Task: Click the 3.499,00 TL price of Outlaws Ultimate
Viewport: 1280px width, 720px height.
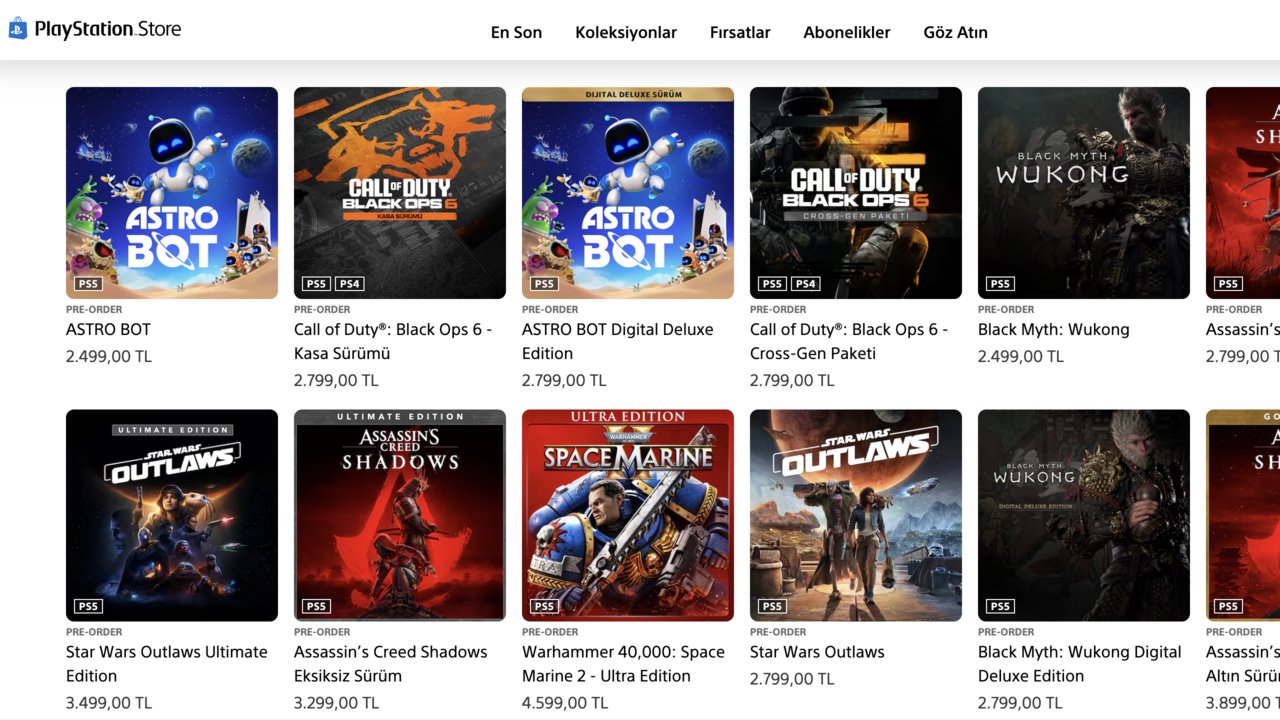Action: (x=109, y=703)
